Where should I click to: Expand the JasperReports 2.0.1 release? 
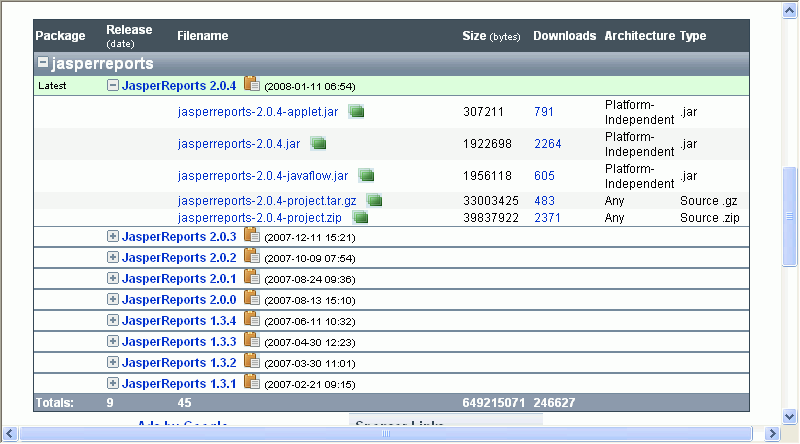tap(113, 278)
